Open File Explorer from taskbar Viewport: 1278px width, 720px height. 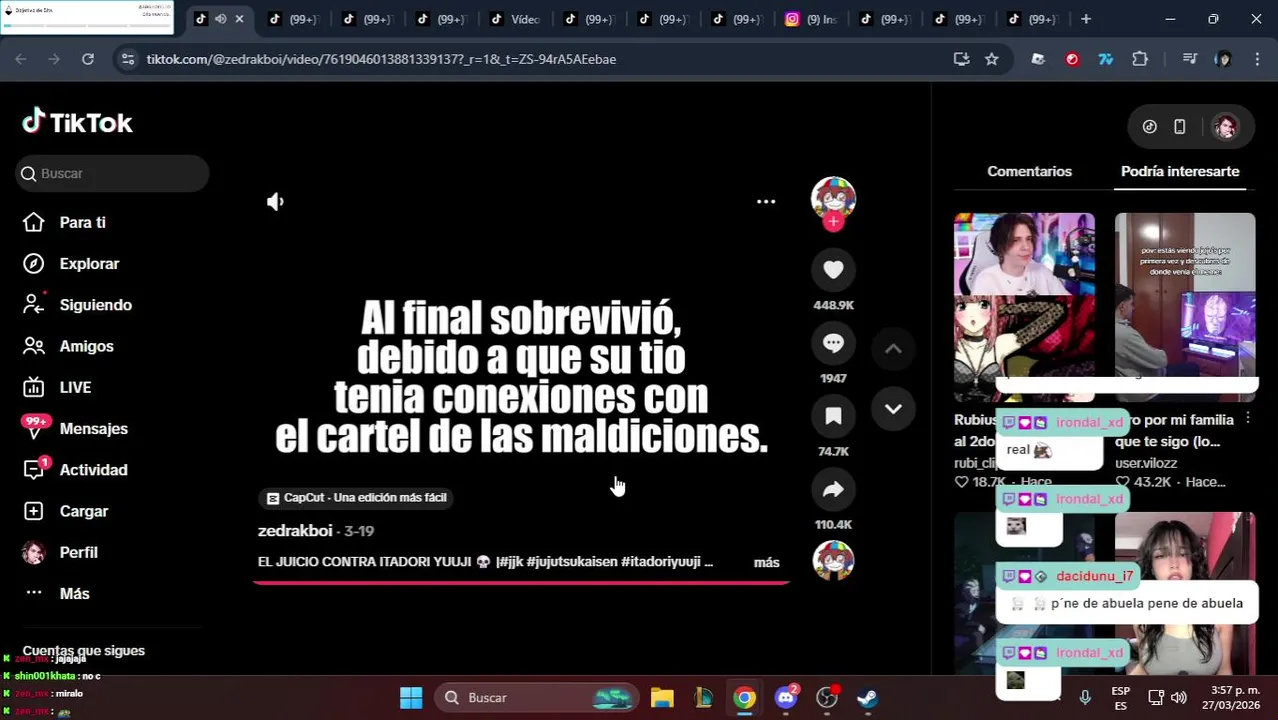662,697
